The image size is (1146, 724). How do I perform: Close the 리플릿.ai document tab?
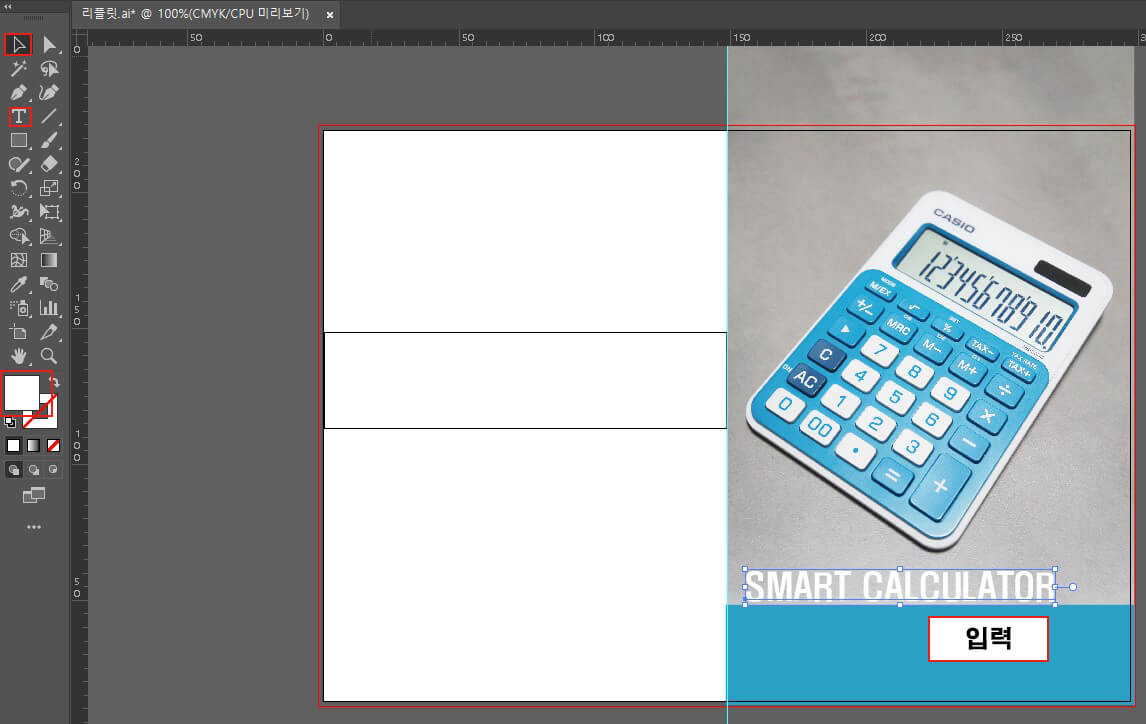click(x=330, y=15)
